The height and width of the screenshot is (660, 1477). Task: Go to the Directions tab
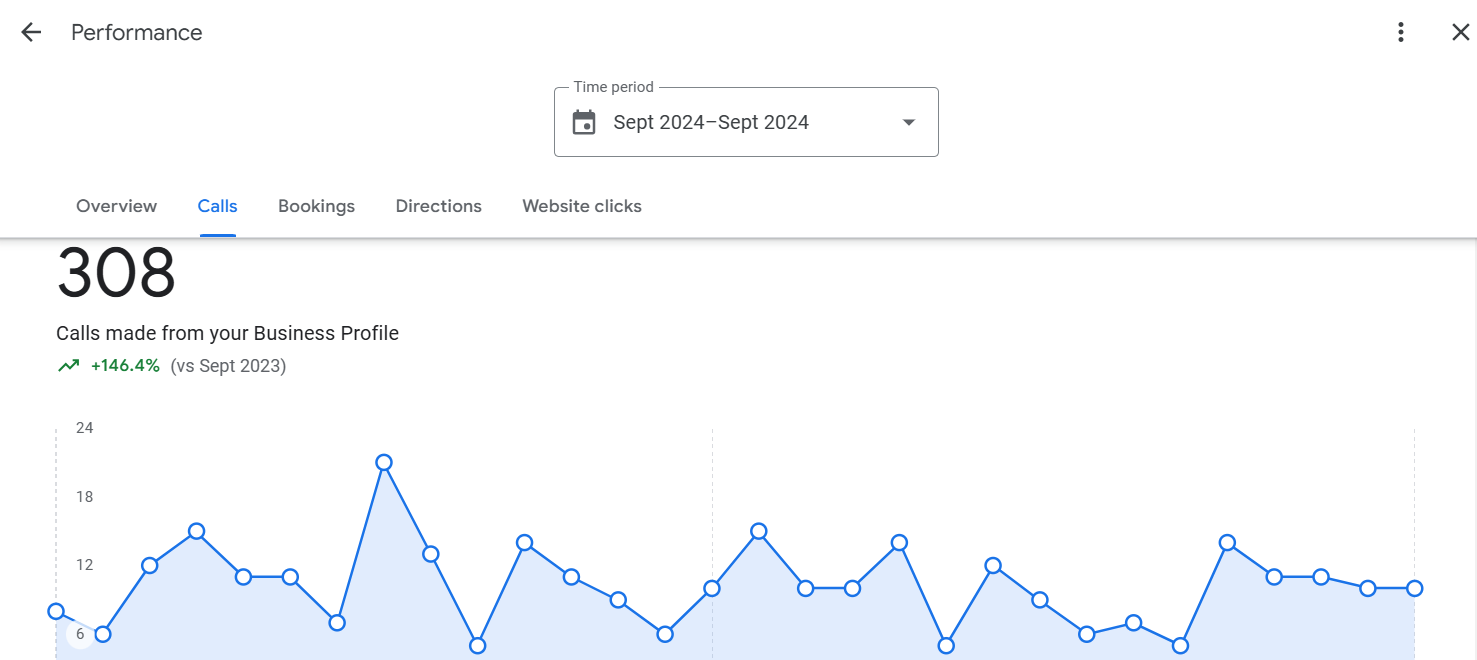point(438,206)
